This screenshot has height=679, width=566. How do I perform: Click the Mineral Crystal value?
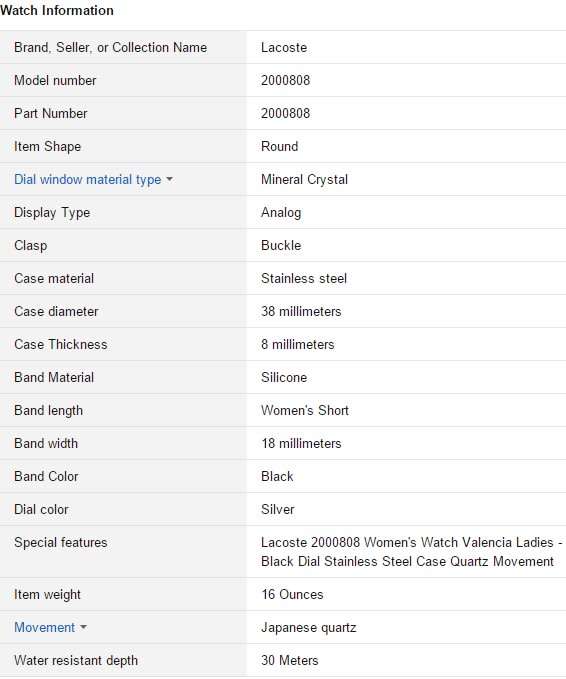[304, 180]
